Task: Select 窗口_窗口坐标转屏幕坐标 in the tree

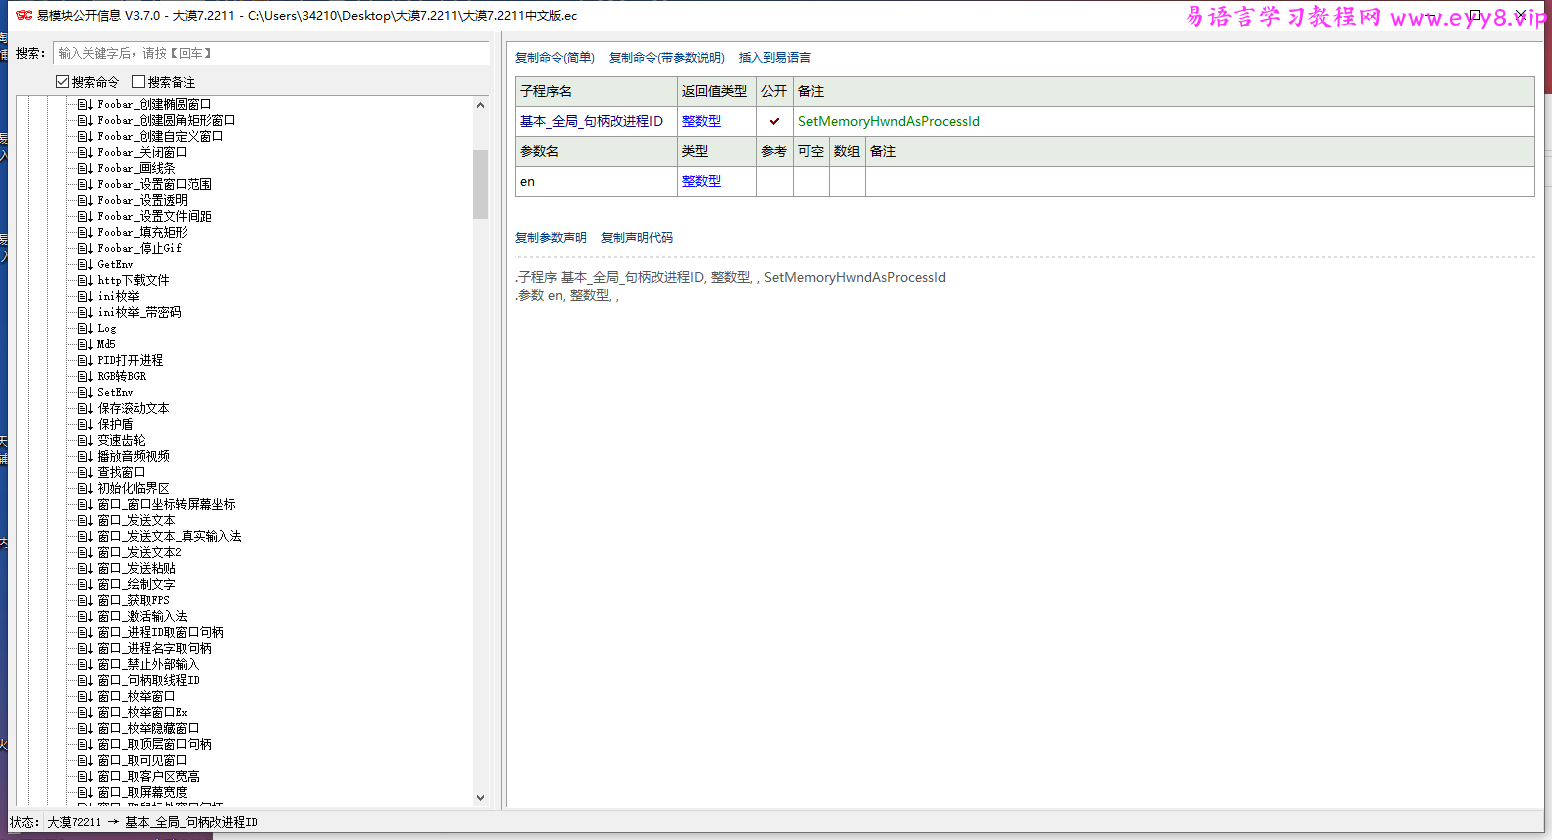Action: point(166,504)
